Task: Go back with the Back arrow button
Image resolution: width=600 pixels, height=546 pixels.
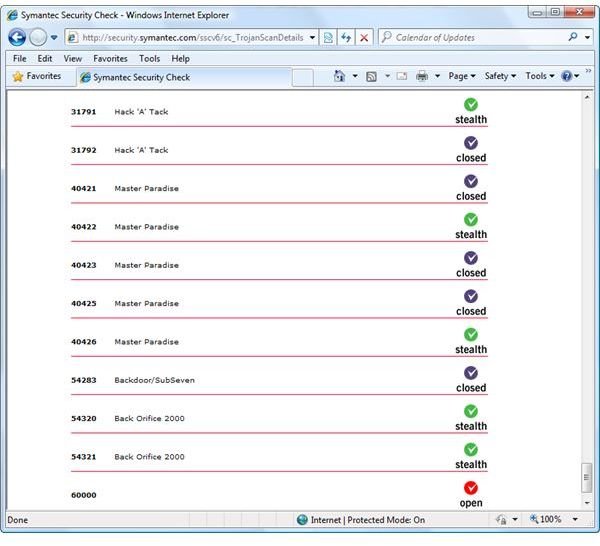Action: pos(17,37)
